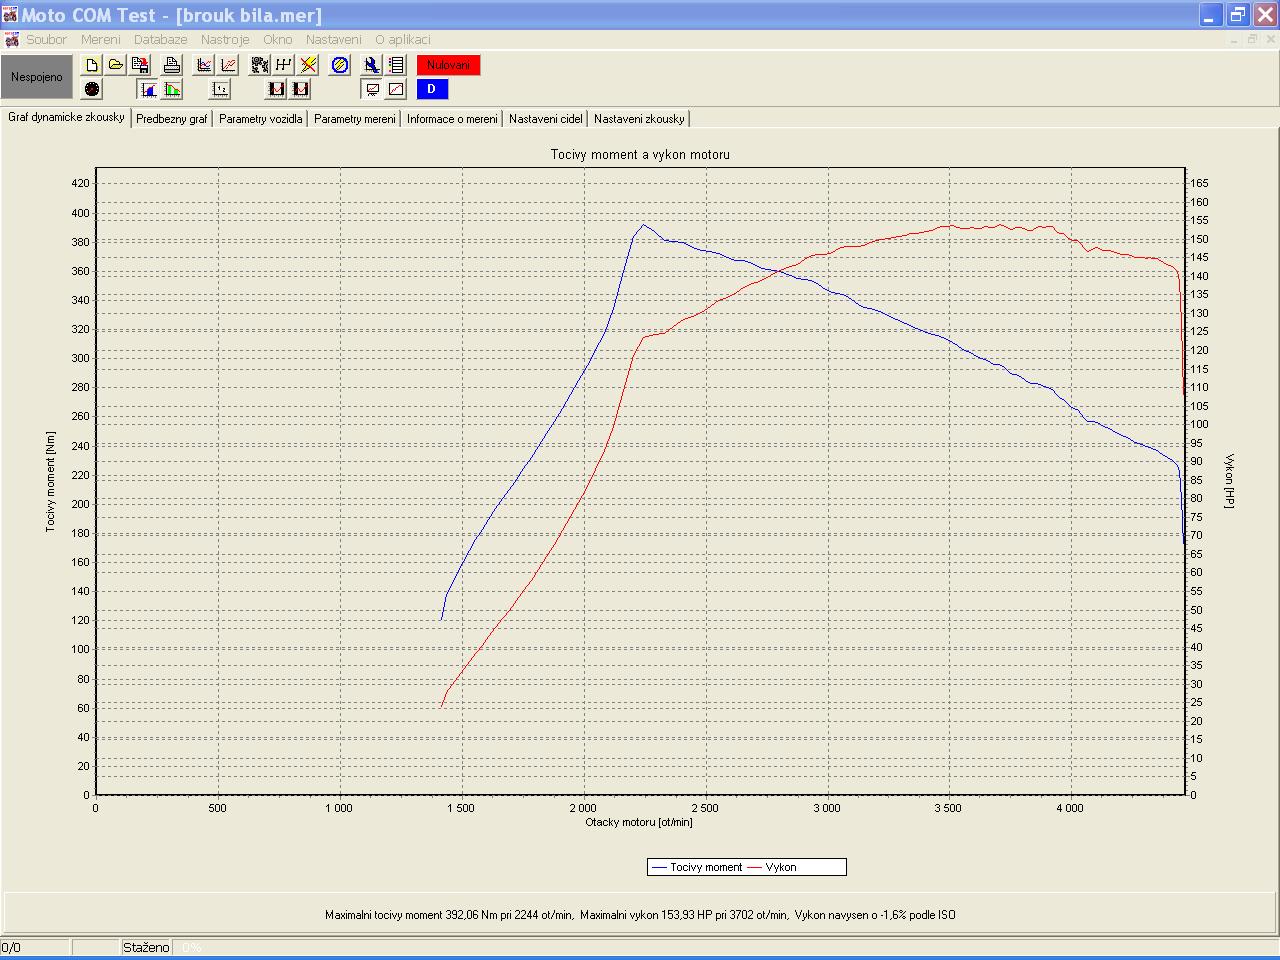The width and height of the screenshot is (1280, 960).
Task: Switch to the Nastaveni zkousky tab
Action: click(639, 119)
